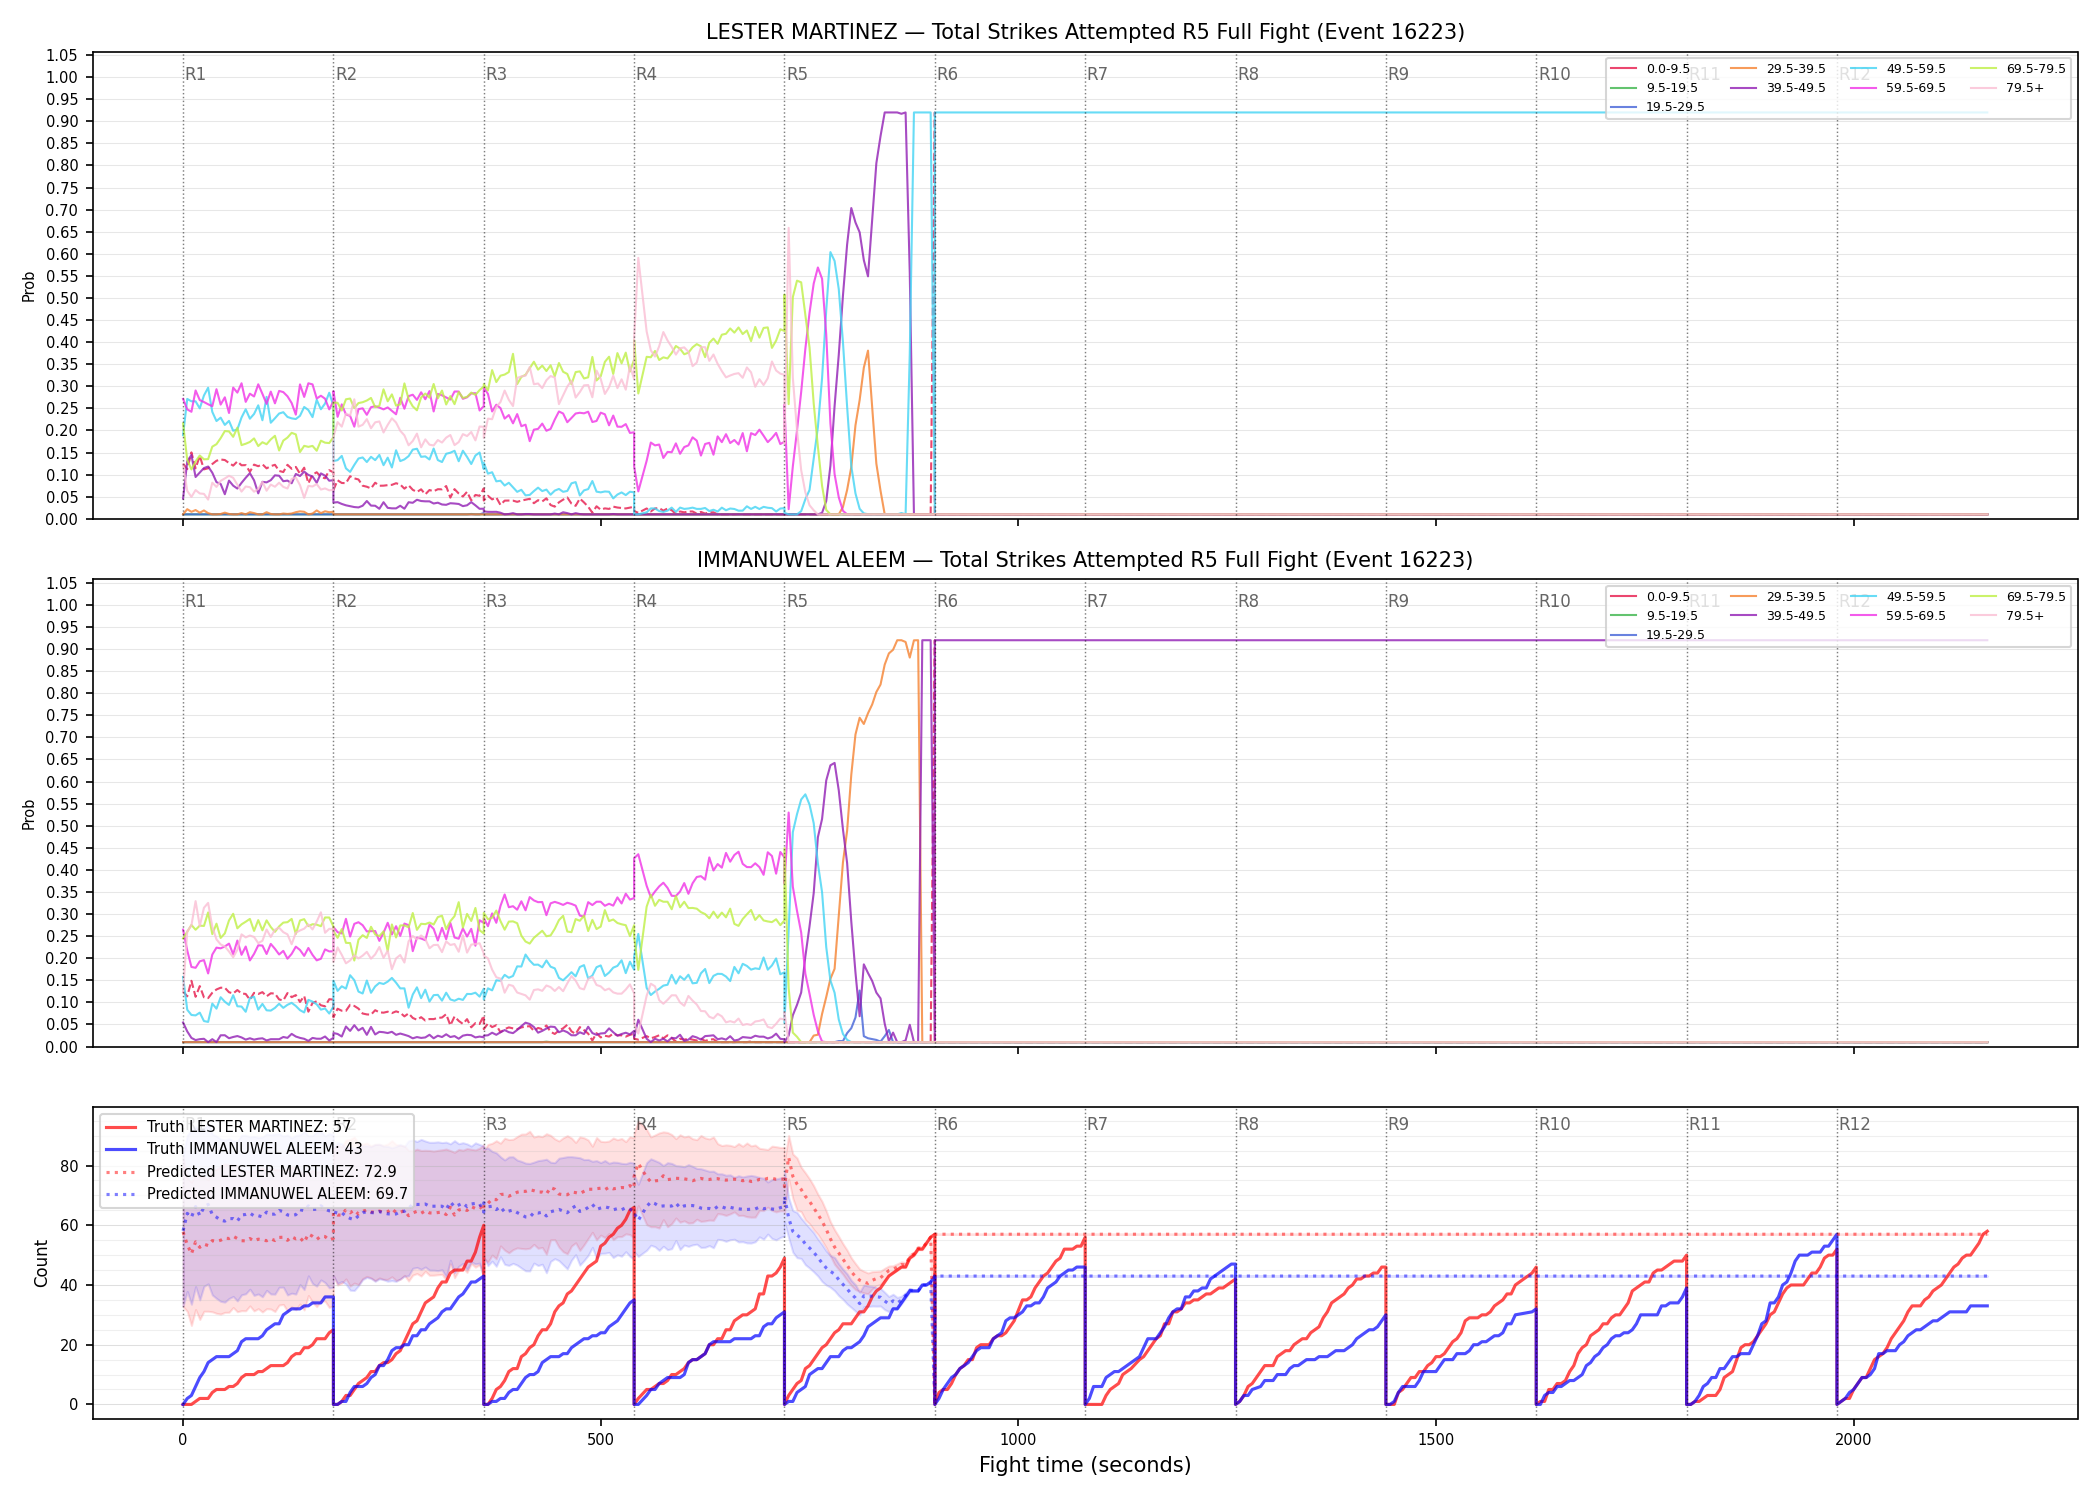Screen dimensions: 2100x1500
Task: Click the IMMANUWEL ALEEM chart title
Action: pyautogui.click(x=1085, y=560)
